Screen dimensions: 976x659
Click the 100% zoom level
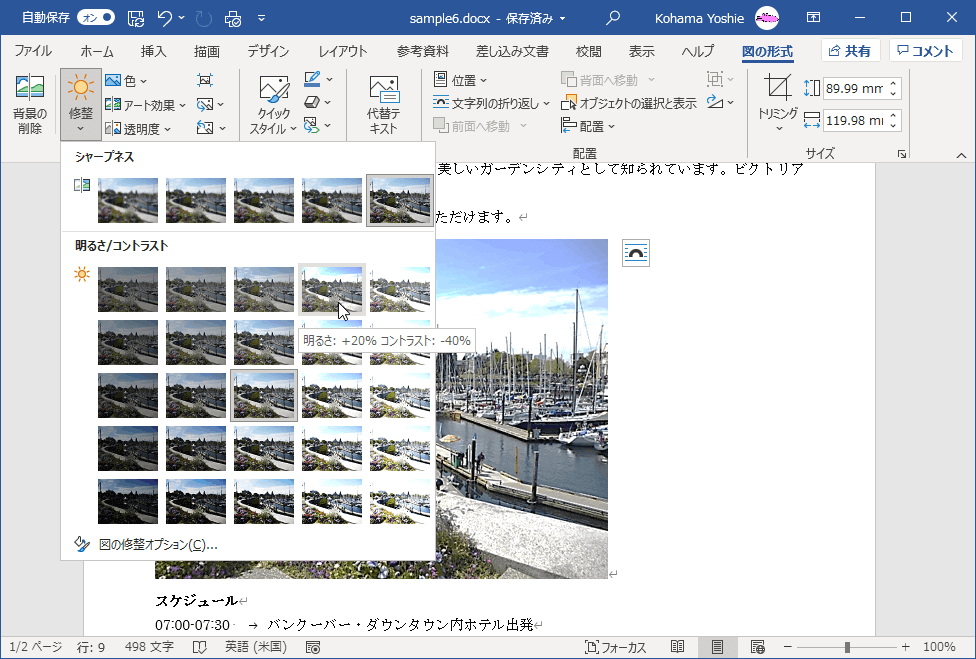tap(939, 647)
